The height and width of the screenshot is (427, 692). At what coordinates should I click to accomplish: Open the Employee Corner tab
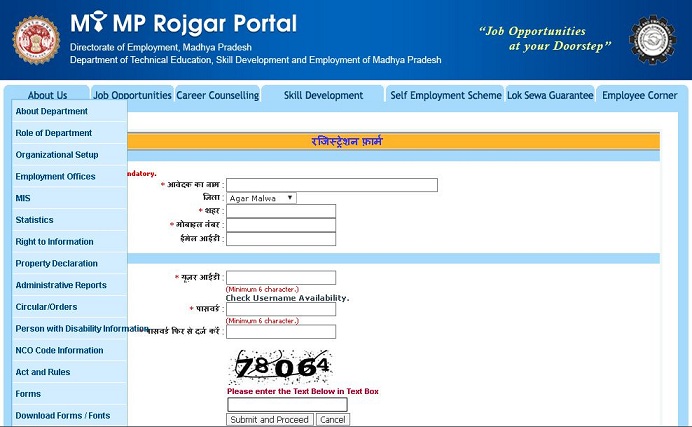pyautogui.click(x=639, y=96)
